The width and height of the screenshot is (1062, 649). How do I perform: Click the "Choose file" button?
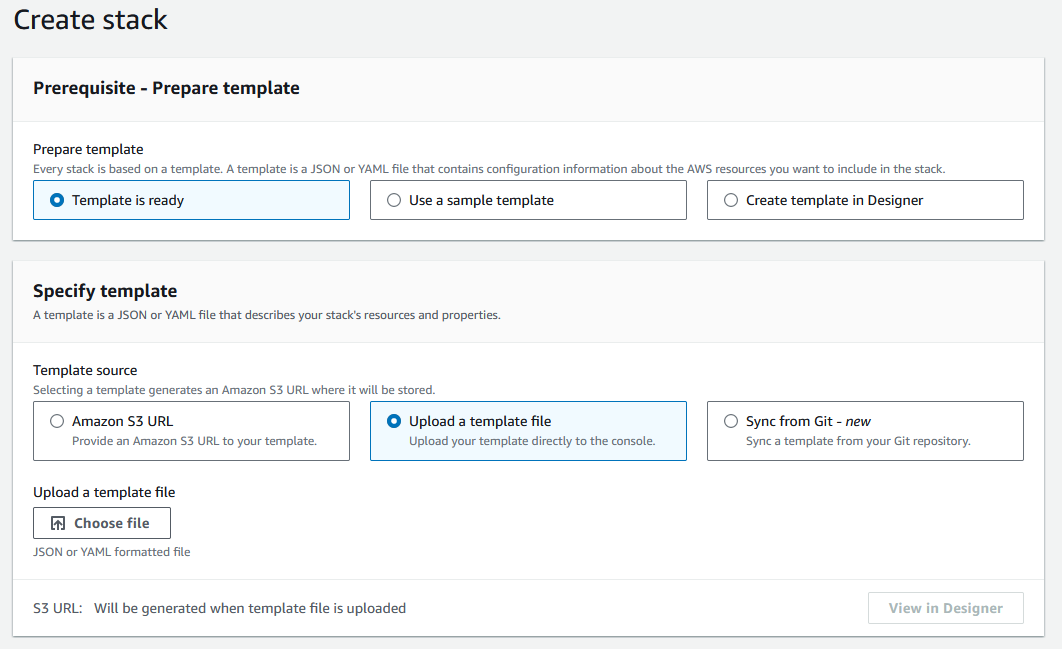(101, 522)
